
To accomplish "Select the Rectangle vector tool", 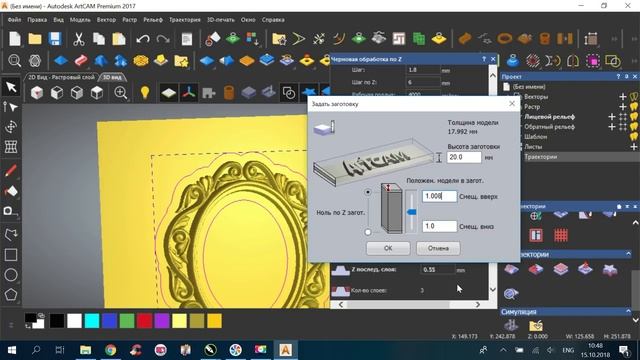I will (x=11, y=255).
